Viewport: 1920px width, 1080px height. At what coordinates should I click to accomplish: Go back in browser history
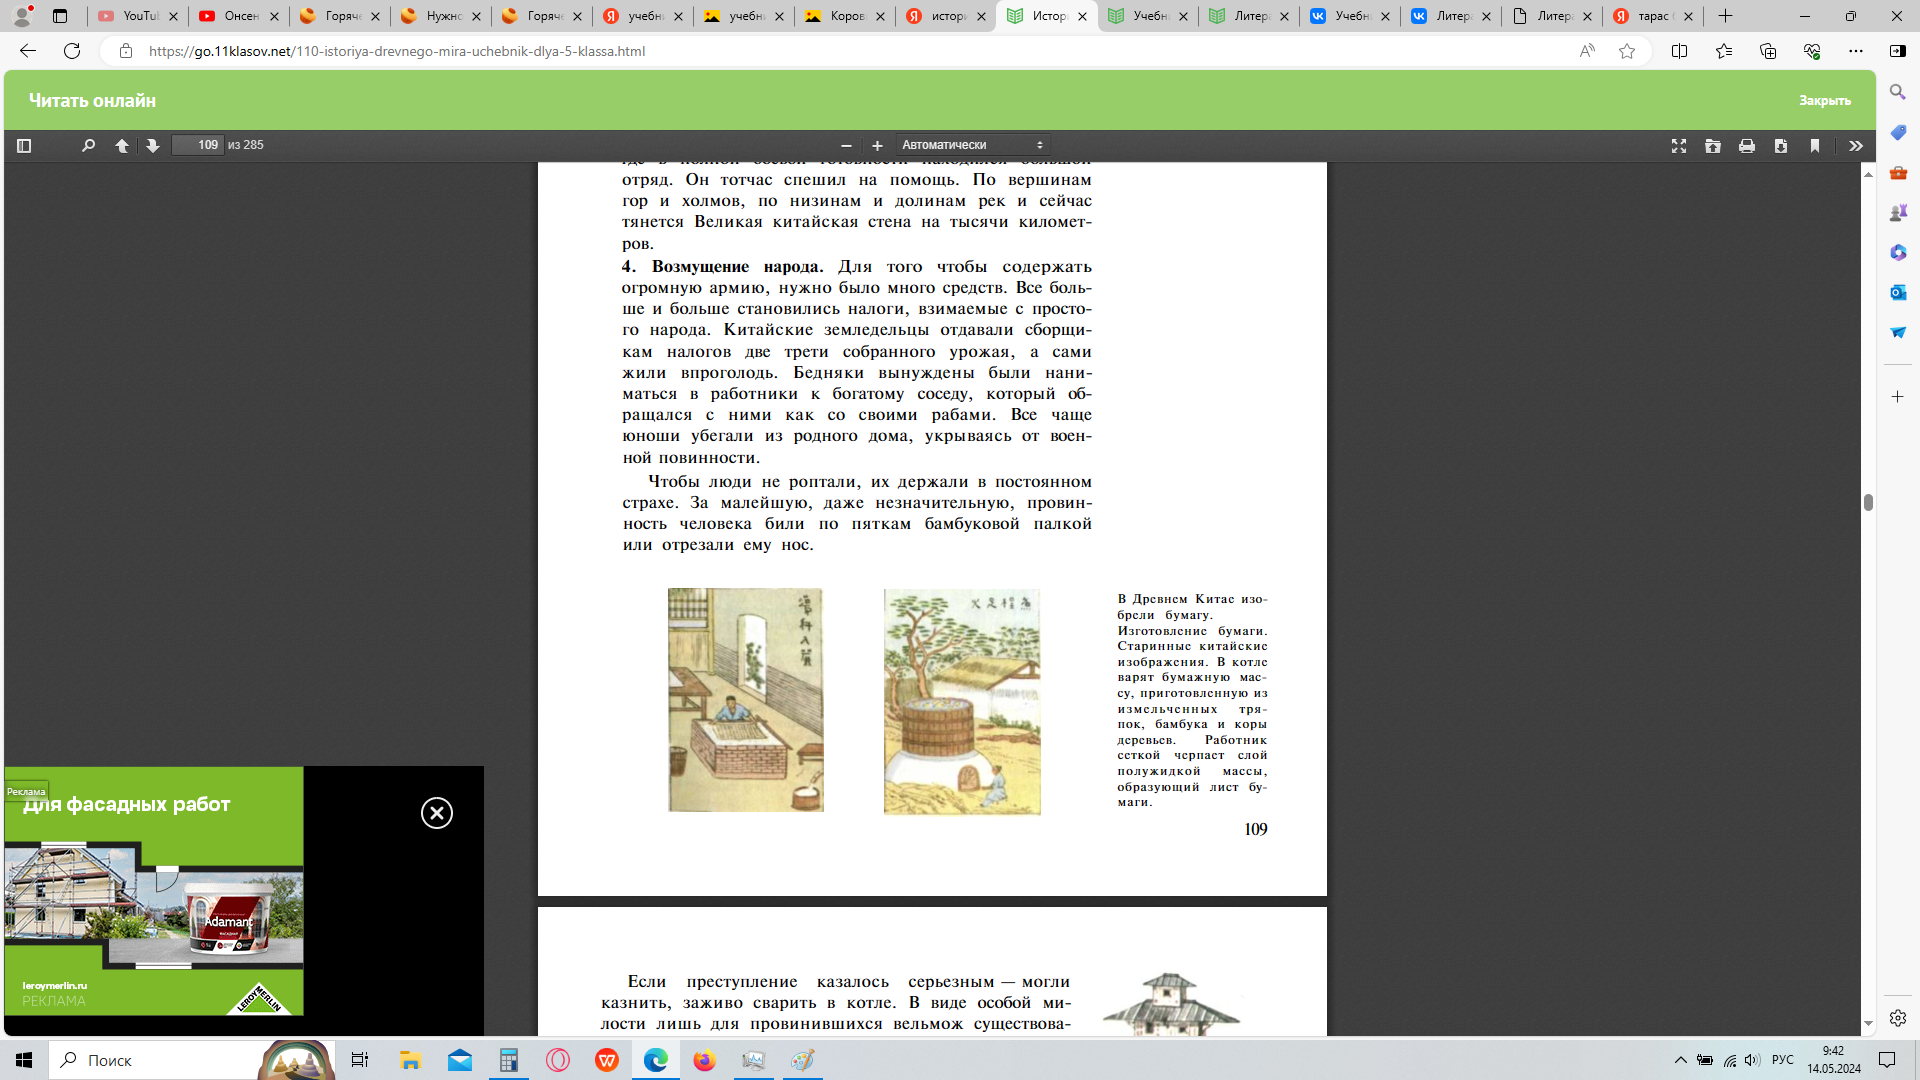[x=28, y=51]
